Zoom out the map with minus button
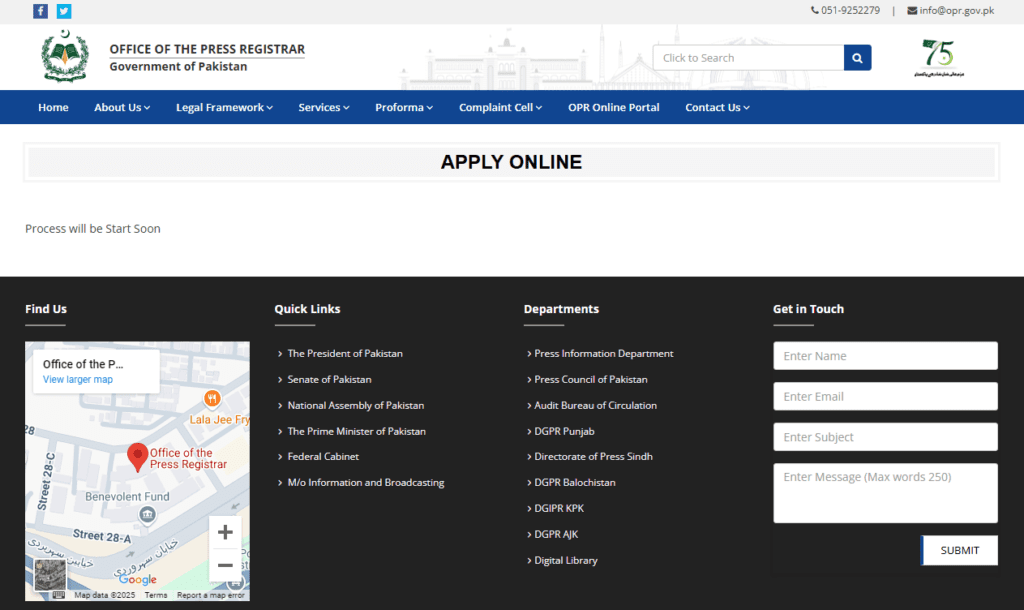 [x=225, y=565]
